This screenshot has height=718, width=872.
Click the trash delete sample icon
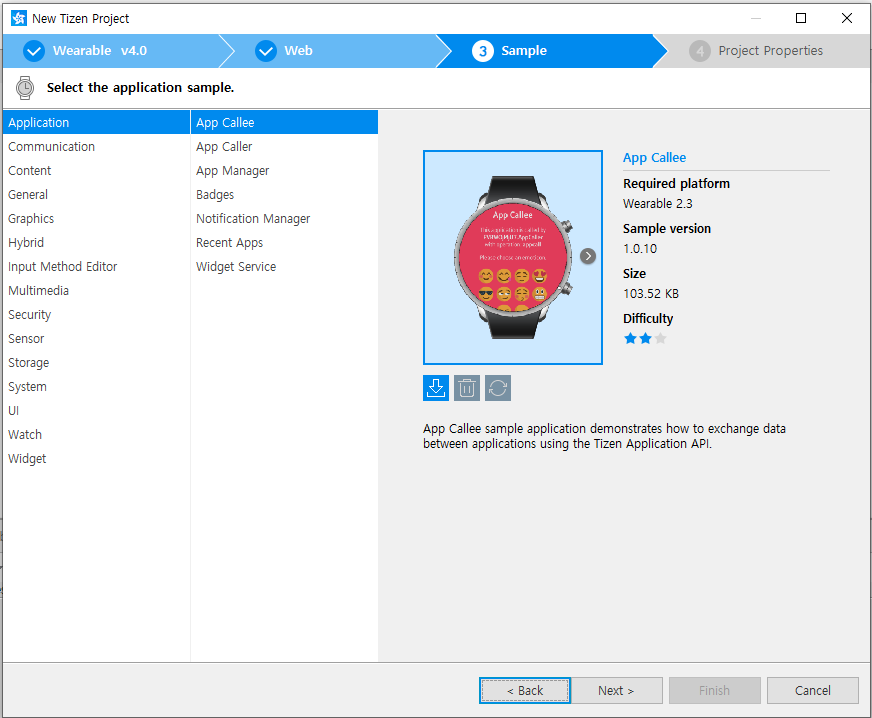pos(467,388)
